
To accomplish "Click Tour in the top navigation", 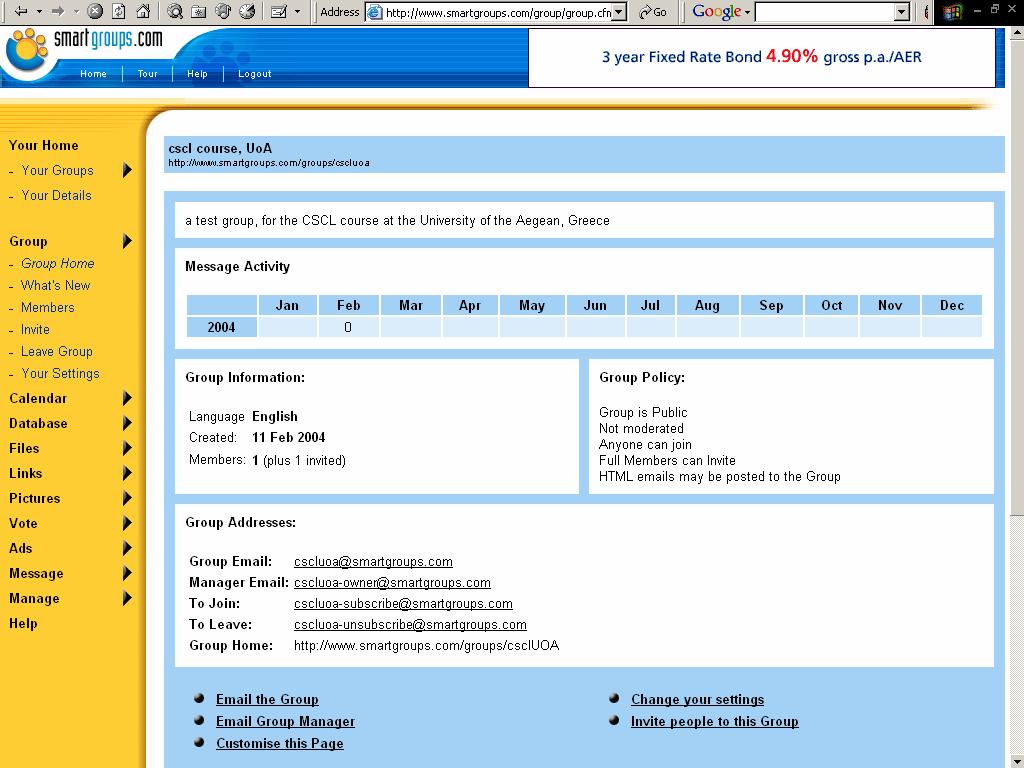I will [x=148, y=74].
